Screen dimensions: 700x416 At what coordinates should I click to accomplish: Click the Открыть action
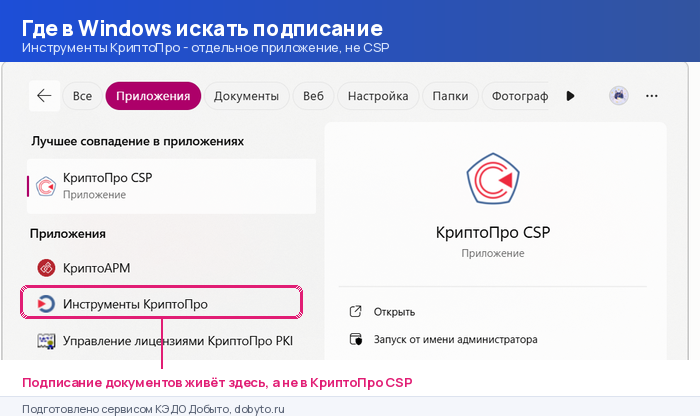point(394,312)
